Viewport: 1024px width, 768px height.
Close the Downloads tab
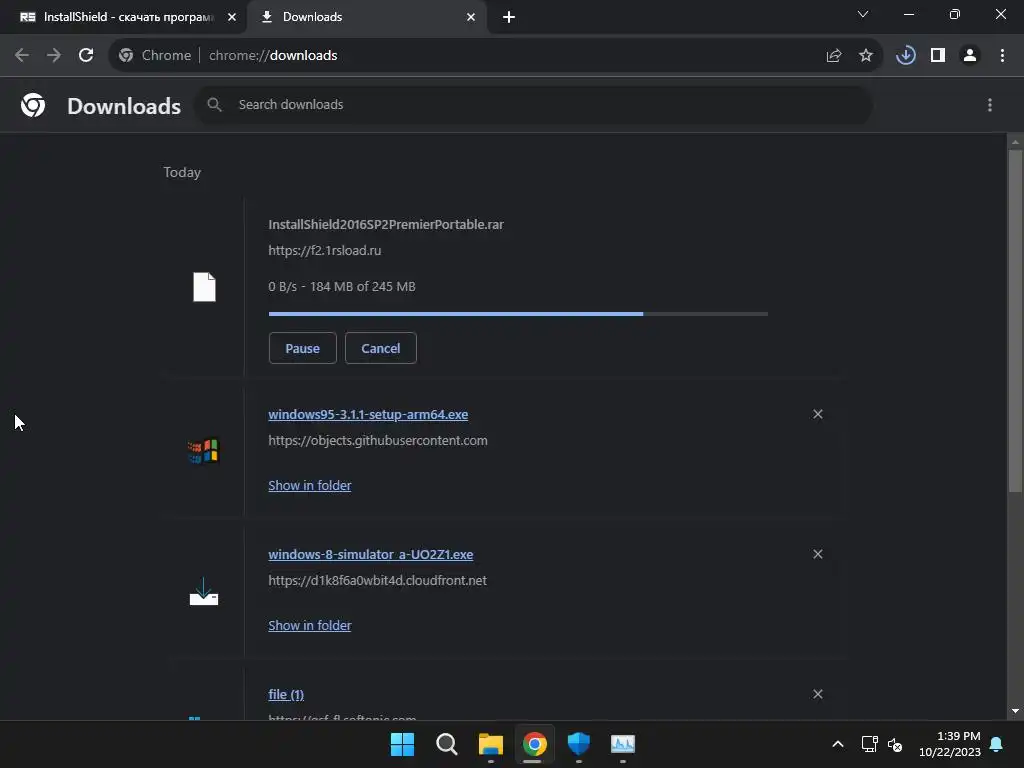[471, 17]
